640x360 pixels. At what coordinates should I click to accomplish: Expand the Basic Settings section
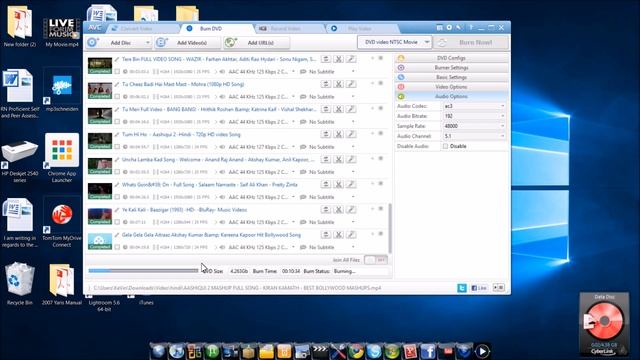point(451,77)
